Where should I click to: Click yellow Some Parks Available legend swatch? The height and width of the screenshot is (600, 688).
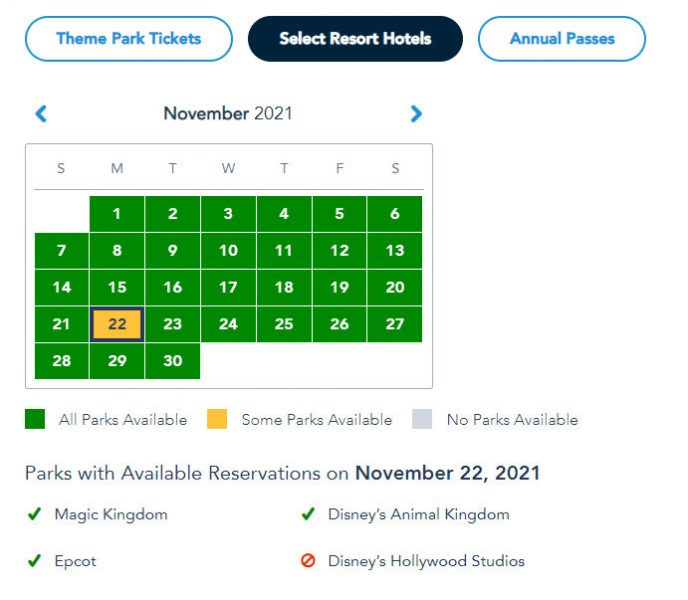pyautogui.click(x=217, y=420)
